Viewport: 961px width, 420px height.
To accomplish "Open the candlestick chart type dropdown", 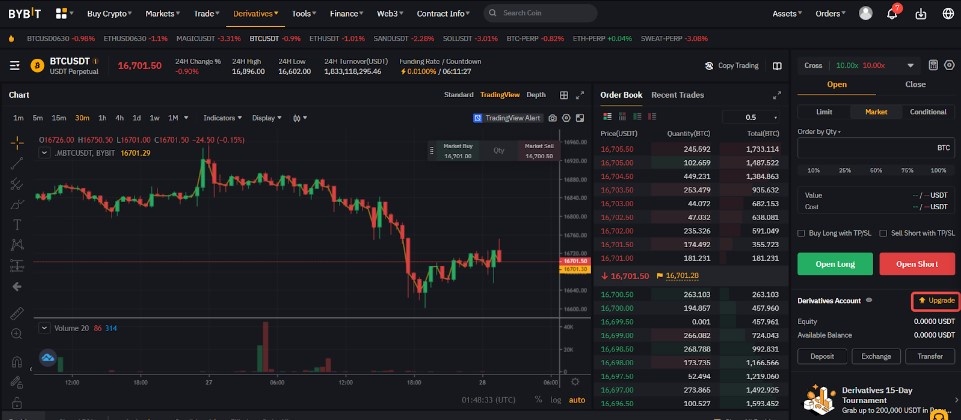I will [300, 118].
